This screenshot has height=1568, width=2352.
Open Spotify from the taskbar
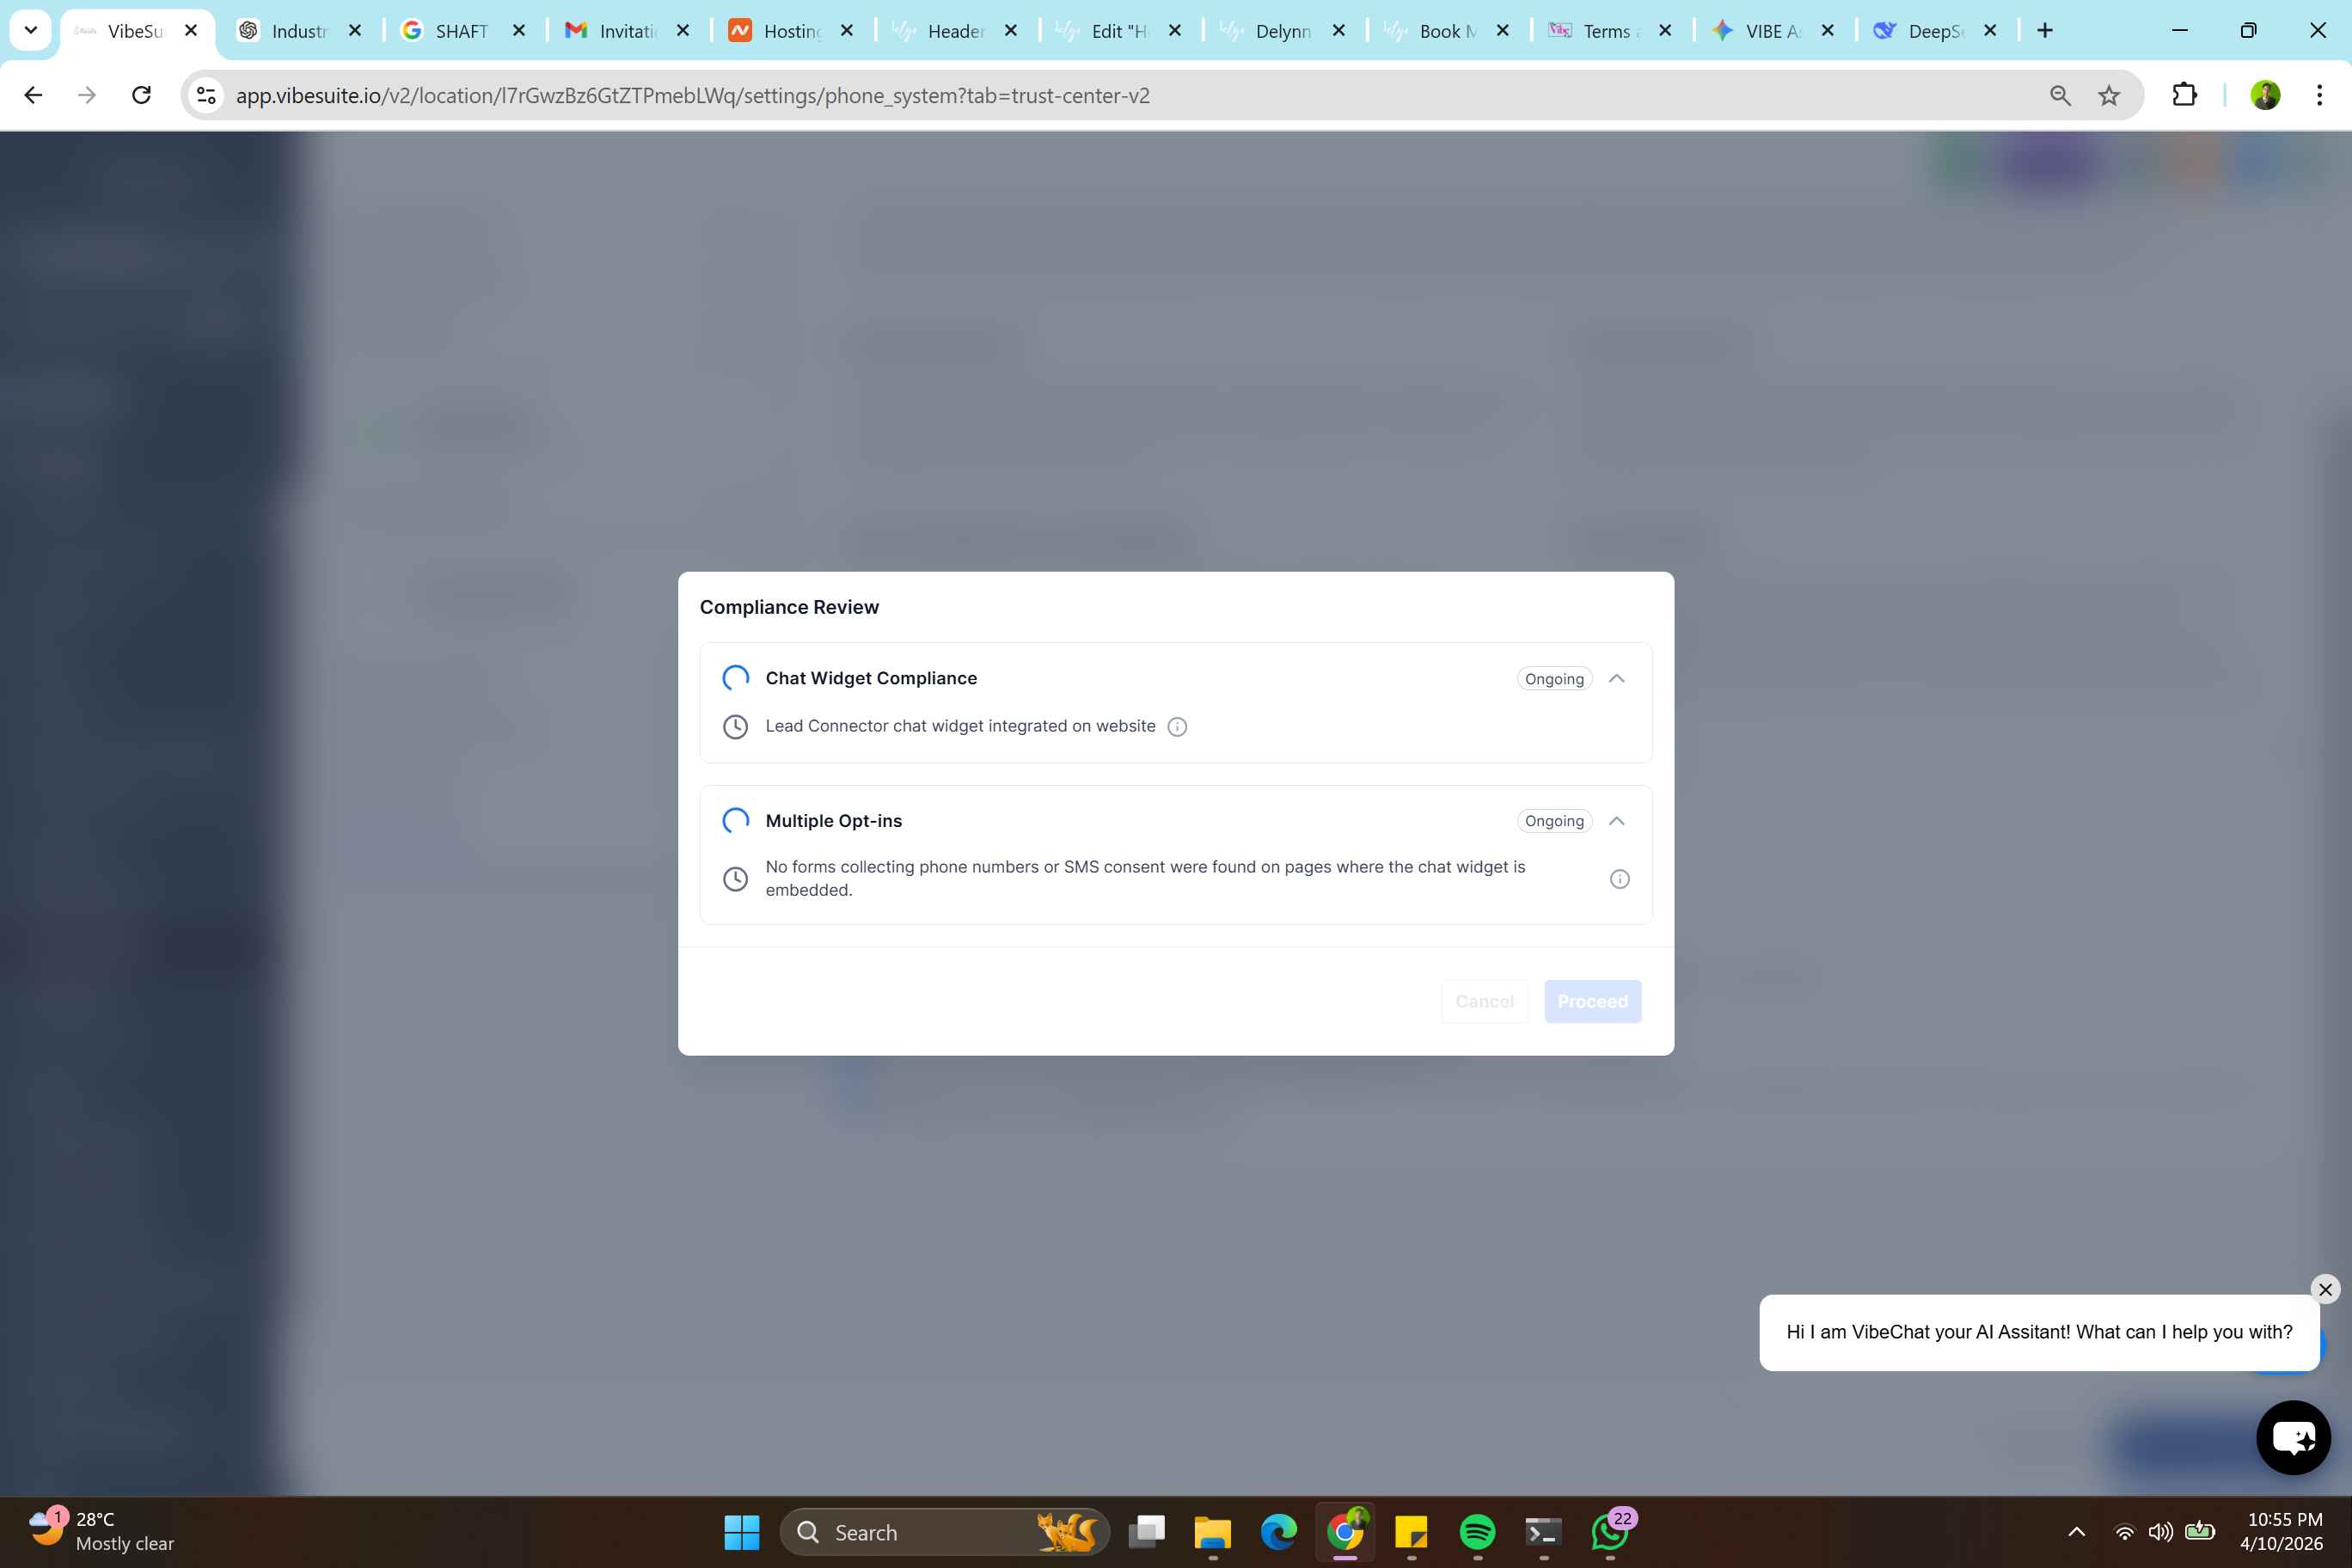1477,1532
